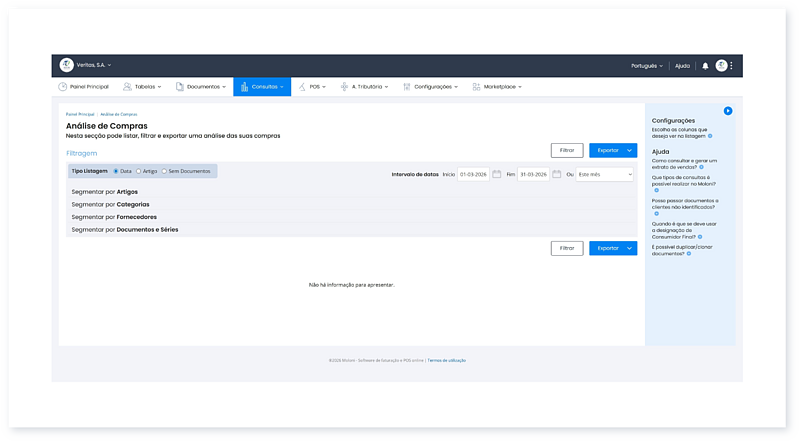Click the A. Tributária menu icon
Image resolution: width=800 pixels, height=442 pixels.
click(x=344, y=87)
